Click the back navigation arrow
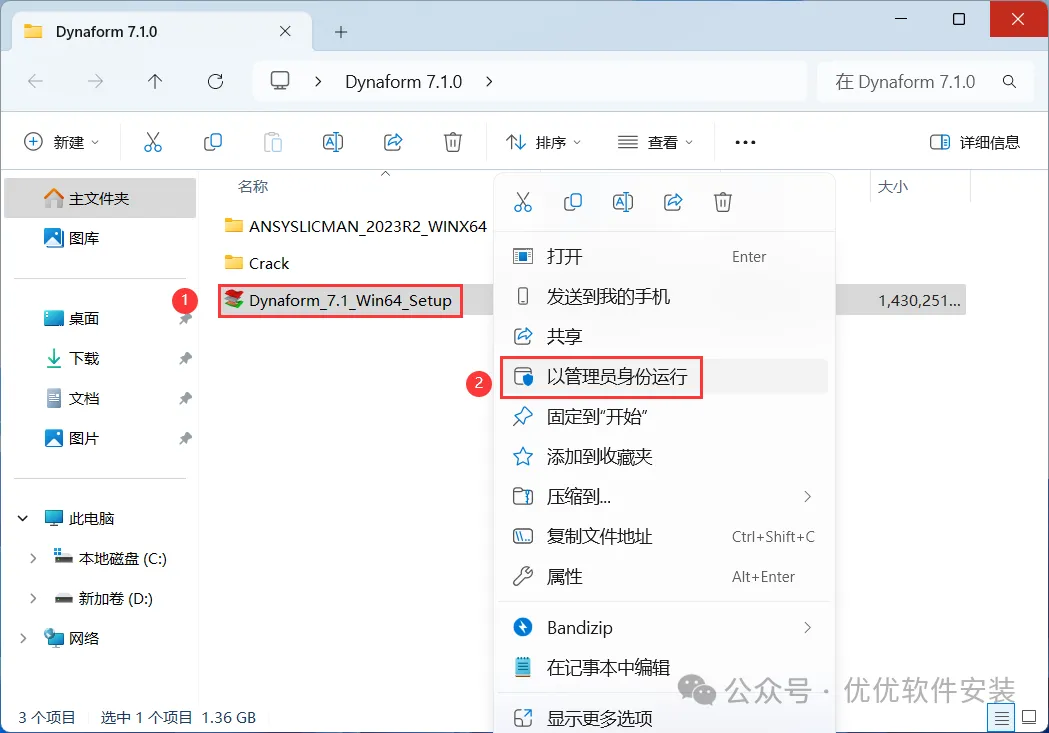The image size is (1049, 733). (35, 82)
